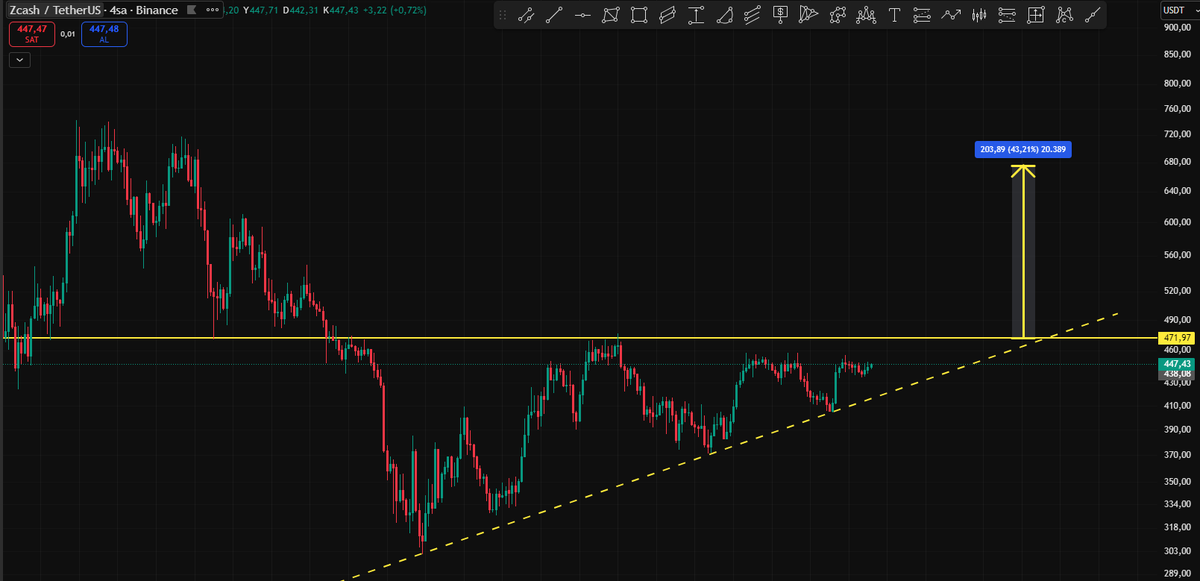Select the rectangle drawing tool
The height and width of the screenshot is (581, 1200).
click(x=639, y=15)
